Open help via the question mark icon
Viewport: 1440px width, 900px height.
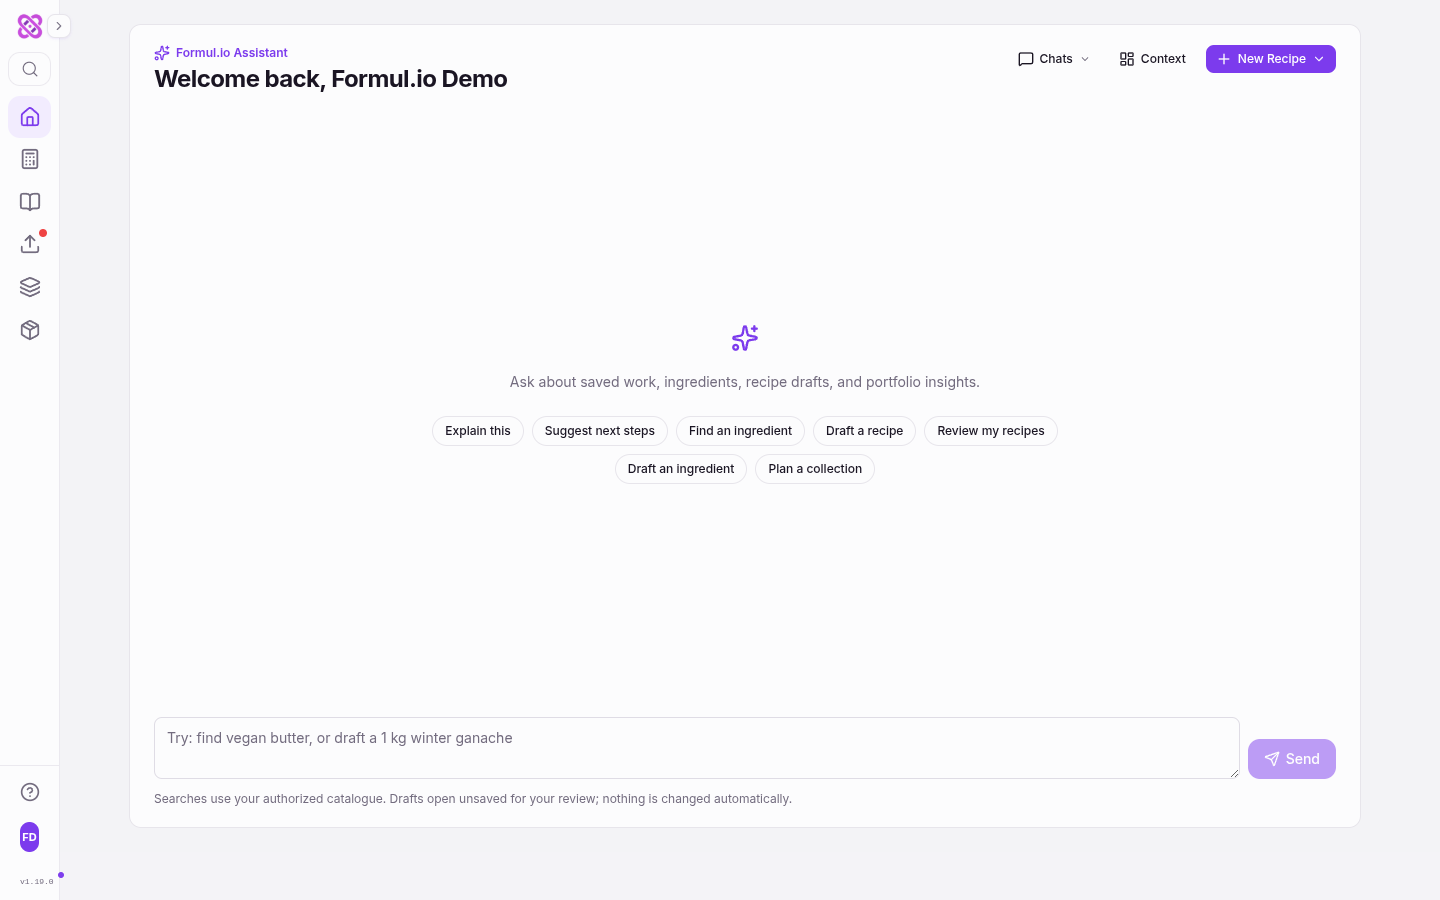30,792
